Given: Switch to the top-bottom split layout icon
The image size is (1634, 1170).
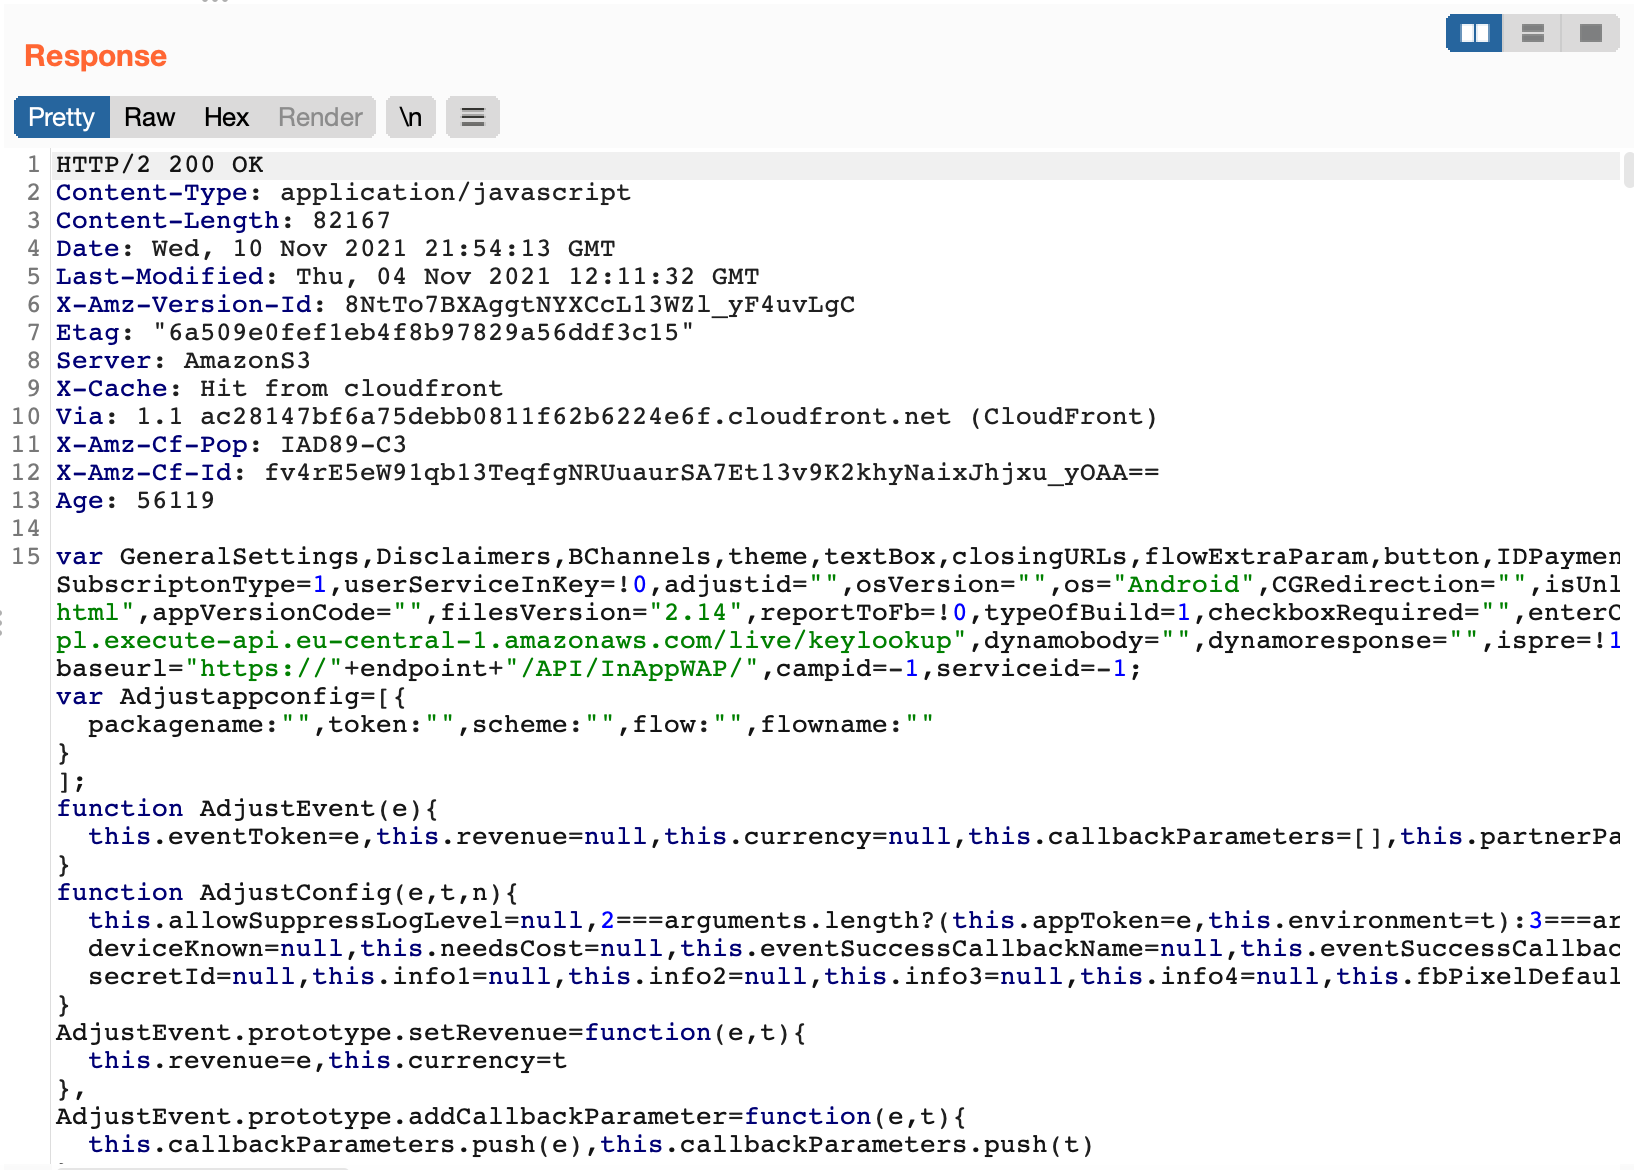Looking at the screenshot, I should 1532,33.
